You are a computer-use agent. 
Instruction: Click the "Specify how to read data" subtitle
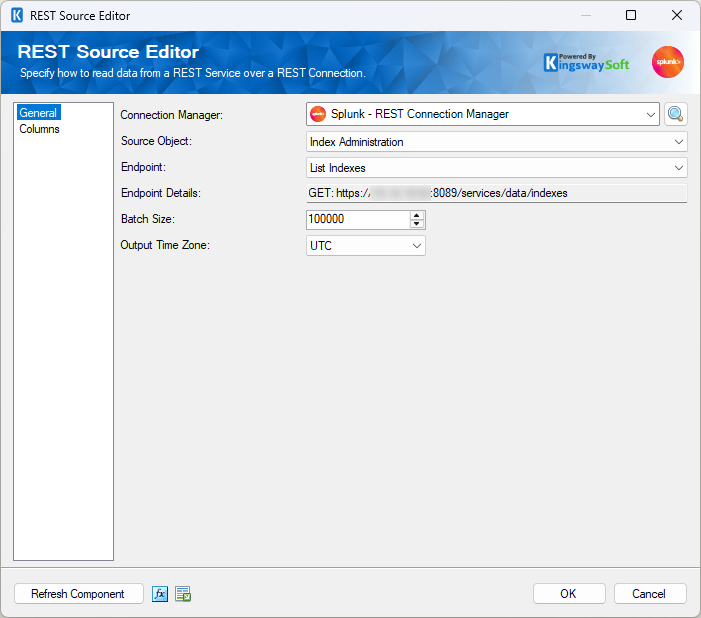pos(193,73)
